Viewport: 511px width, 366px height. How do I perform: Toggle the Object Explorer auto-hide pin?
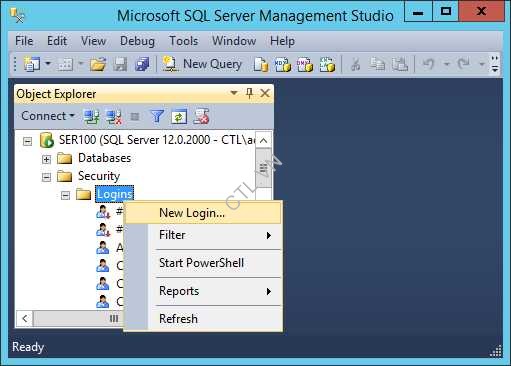point(249,93)
